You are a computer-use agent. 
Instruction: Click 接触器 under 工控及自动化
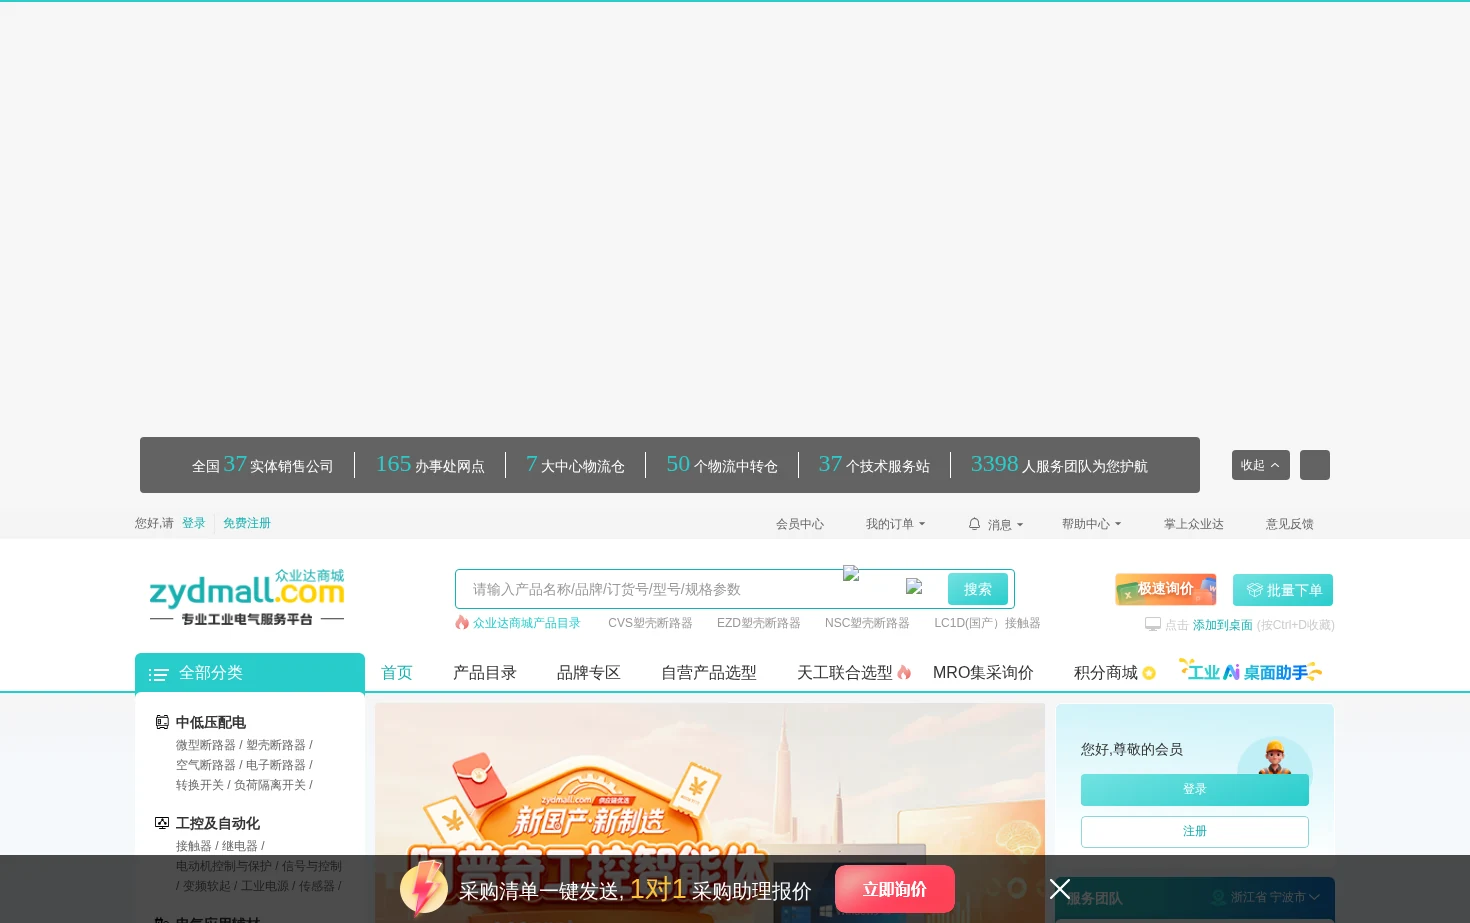point(194,846)
